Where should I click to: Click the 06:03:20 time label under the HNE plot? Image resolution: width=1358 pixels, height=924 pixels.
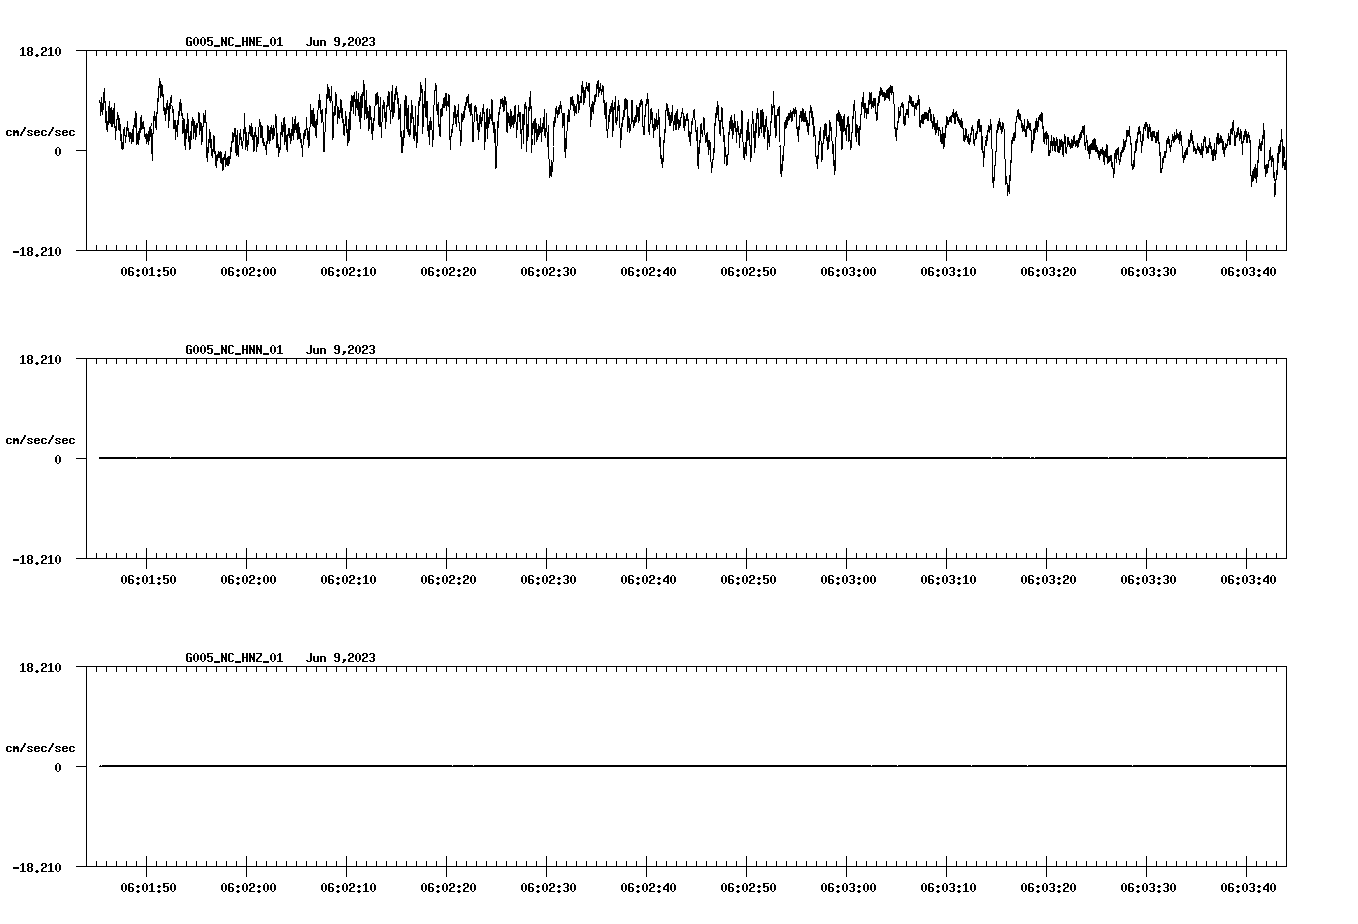tap(1048, 272)
